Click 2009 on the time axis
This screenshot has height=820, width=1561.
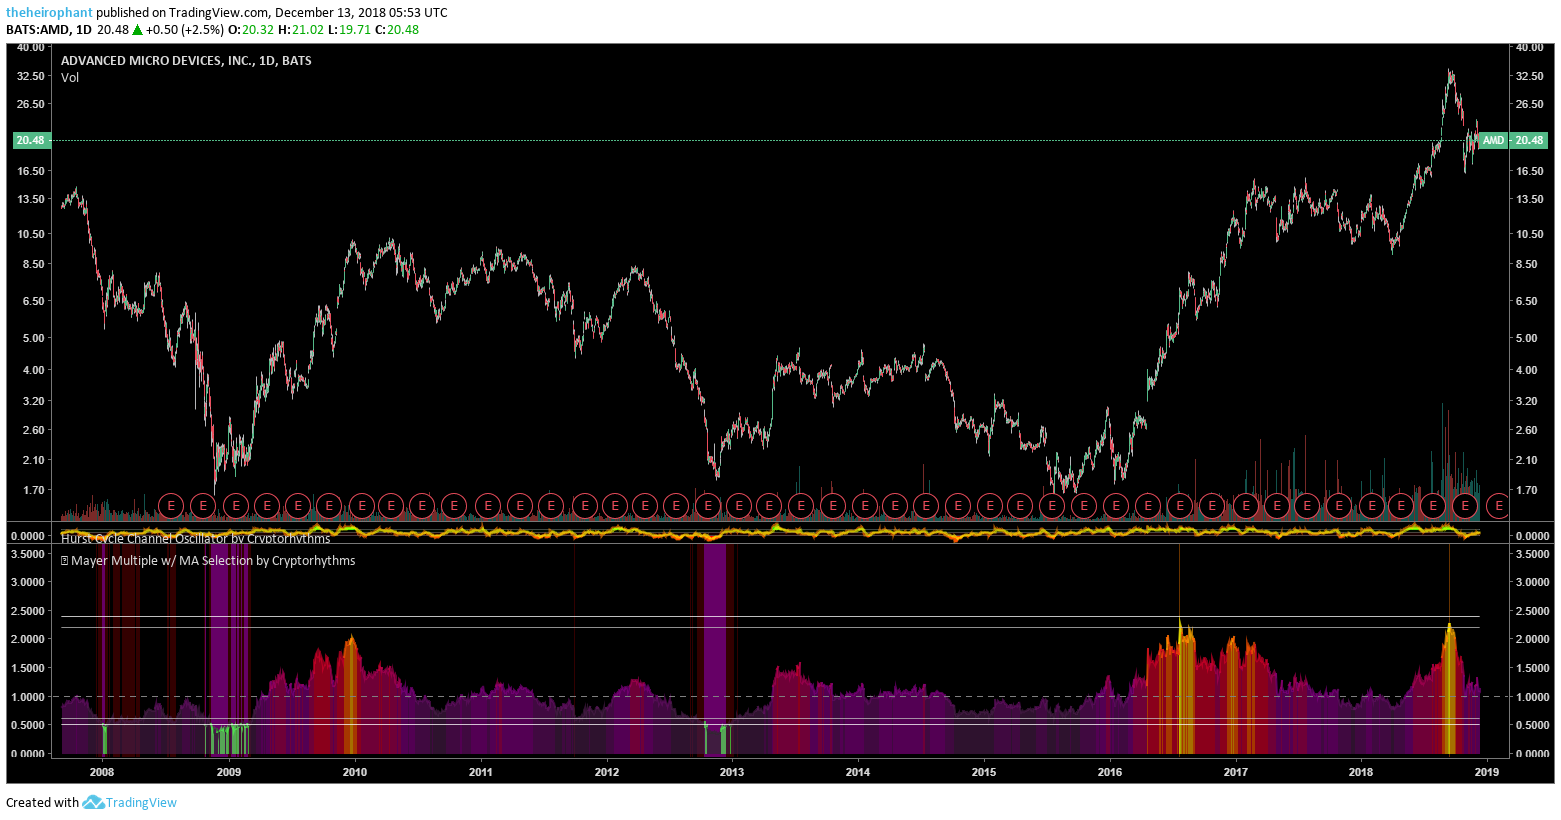229,772
